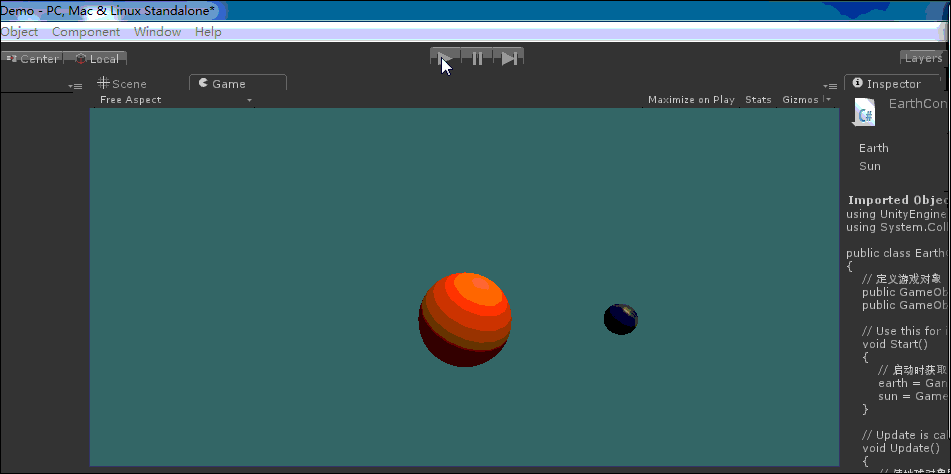This screenshot has width=951, height=474.
Task: Toggle Gizmos in the Game view
Action: coord(800,99)
